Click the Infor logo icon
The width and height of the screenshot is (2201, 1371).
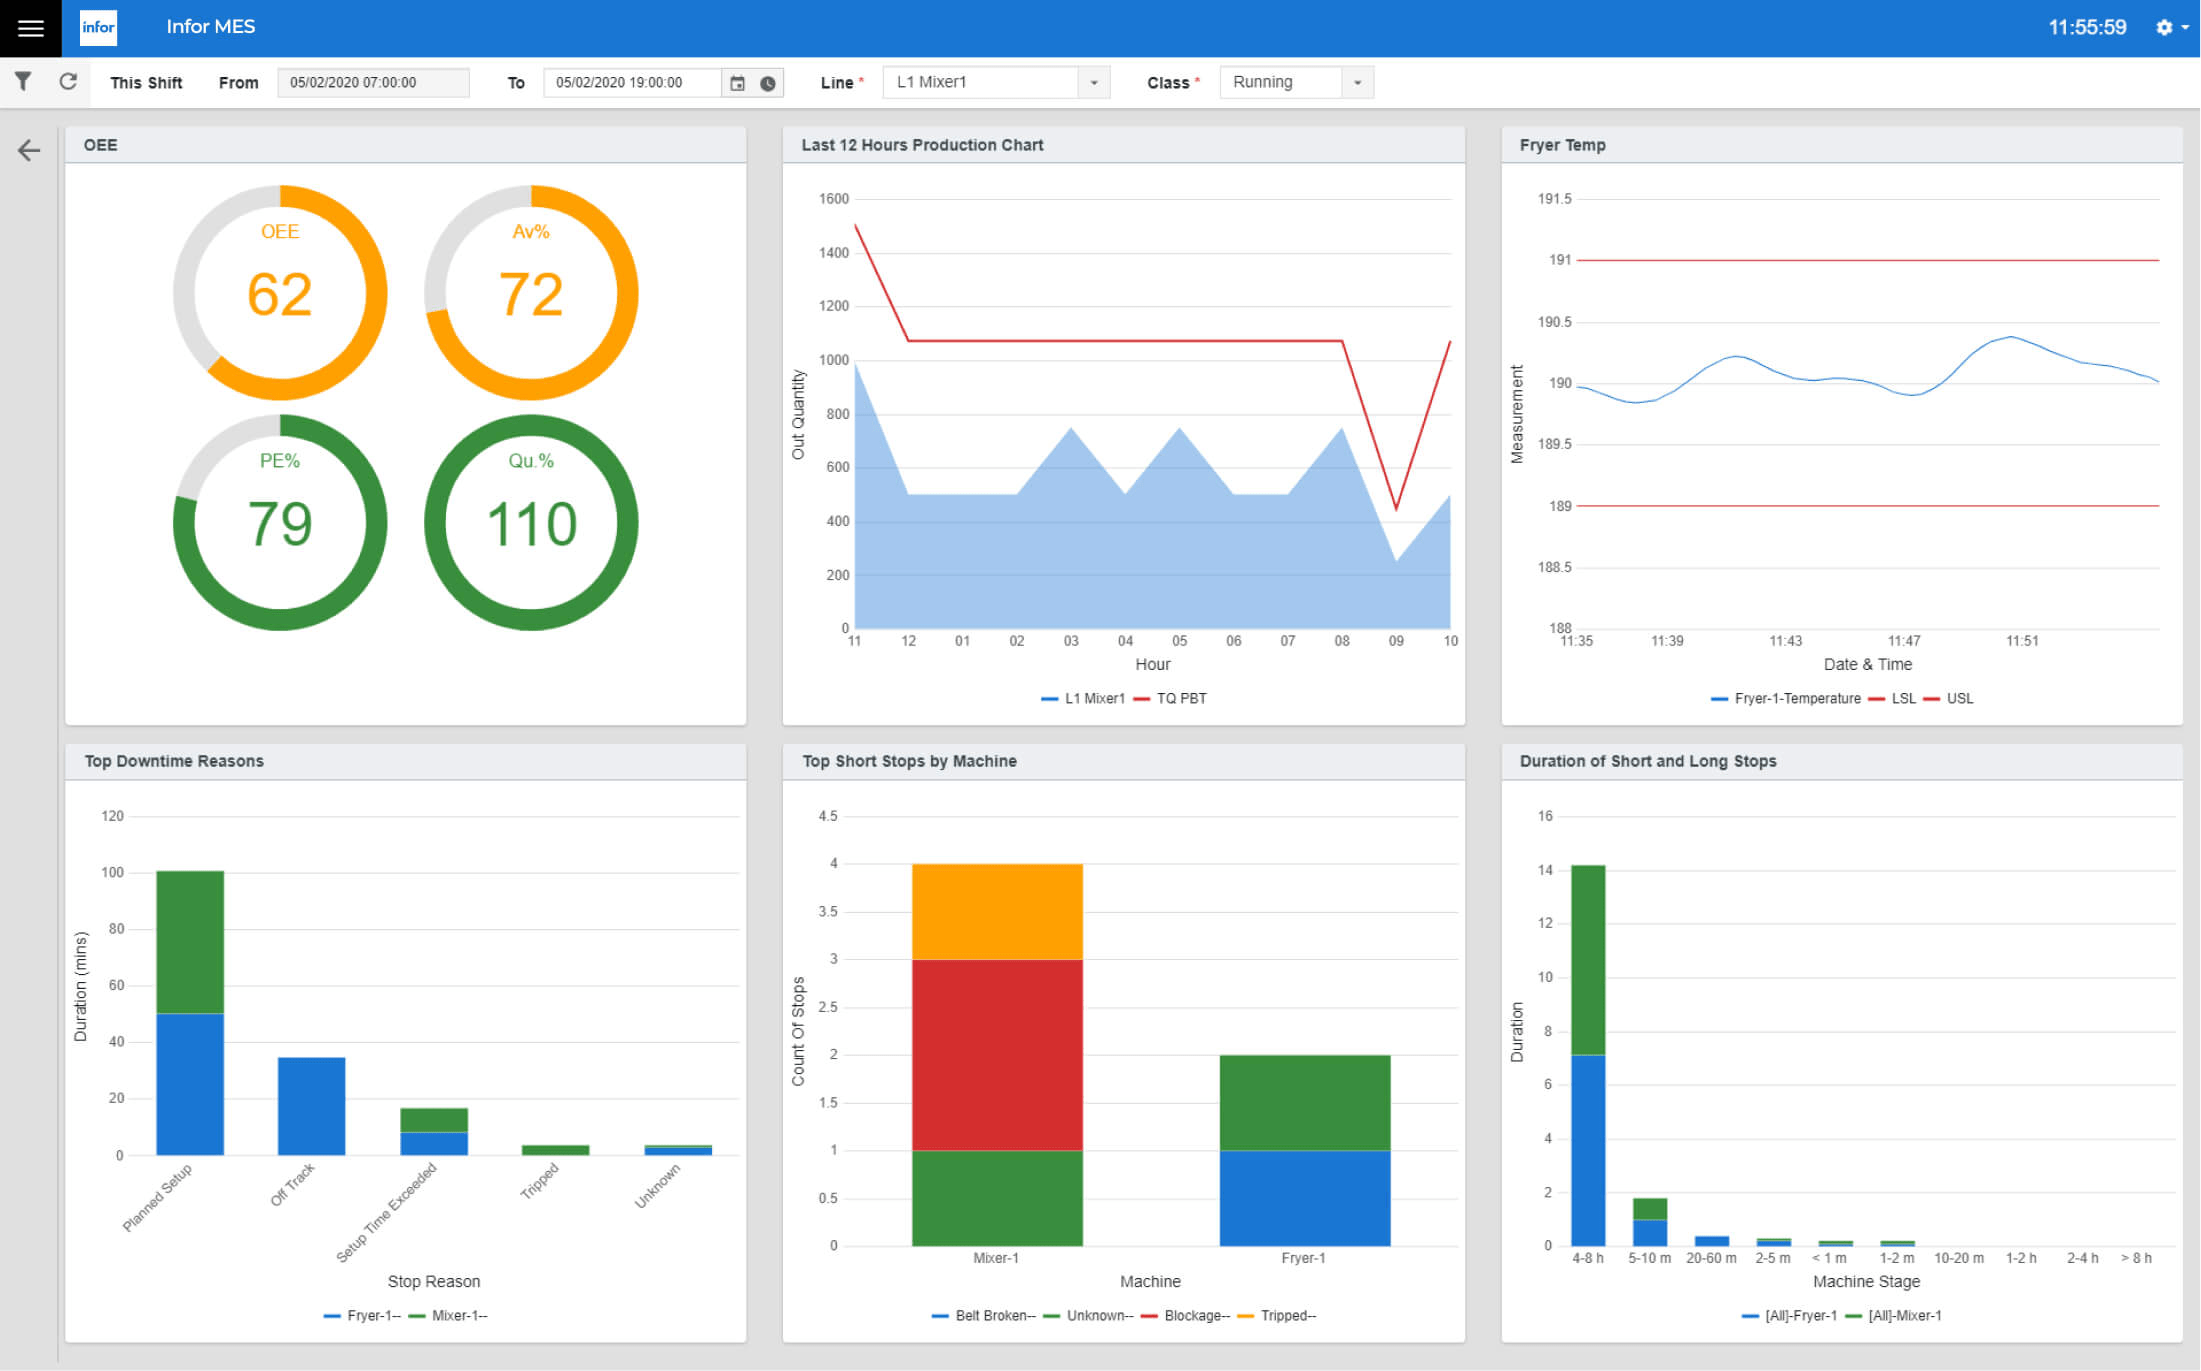pyautogui.click(x=98, y=27)
